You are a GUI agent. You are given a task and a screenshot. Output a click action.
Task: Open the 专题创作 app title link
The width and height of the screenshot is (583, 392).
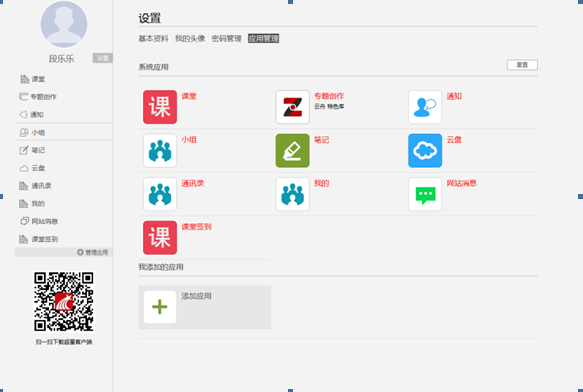pos(329,96)
